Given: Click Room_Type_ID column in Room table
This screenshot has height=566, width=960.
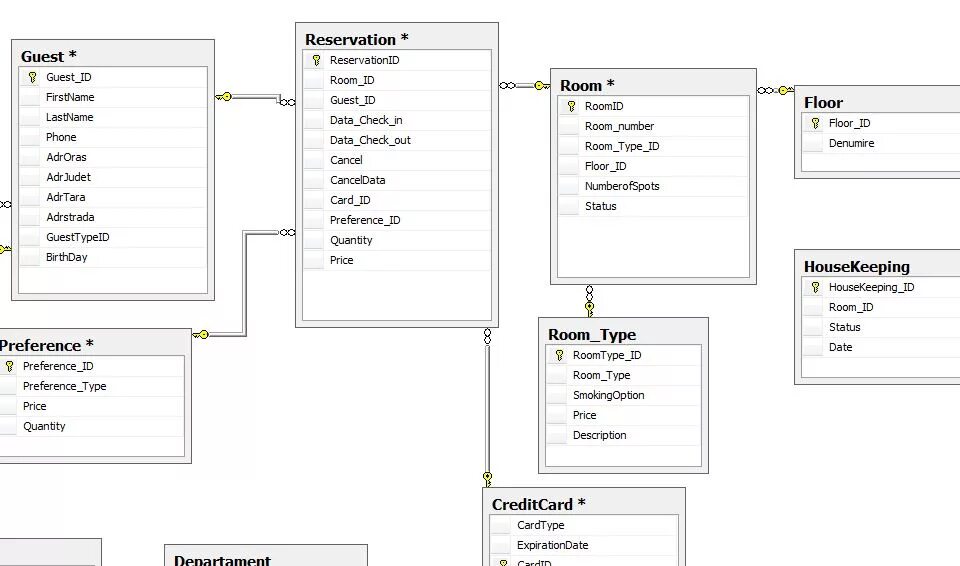Looking at the screenshot, I should pyautogui.click(x=653, y=146).
